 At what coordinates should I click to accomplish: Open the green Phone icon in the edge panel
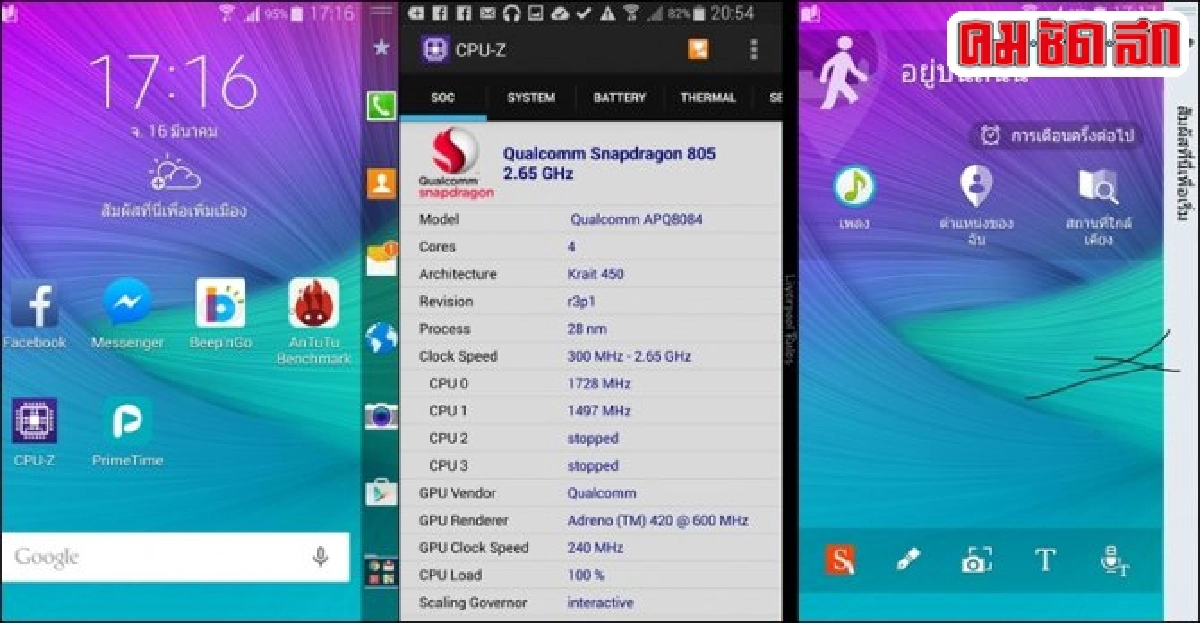tap(381, 105)
